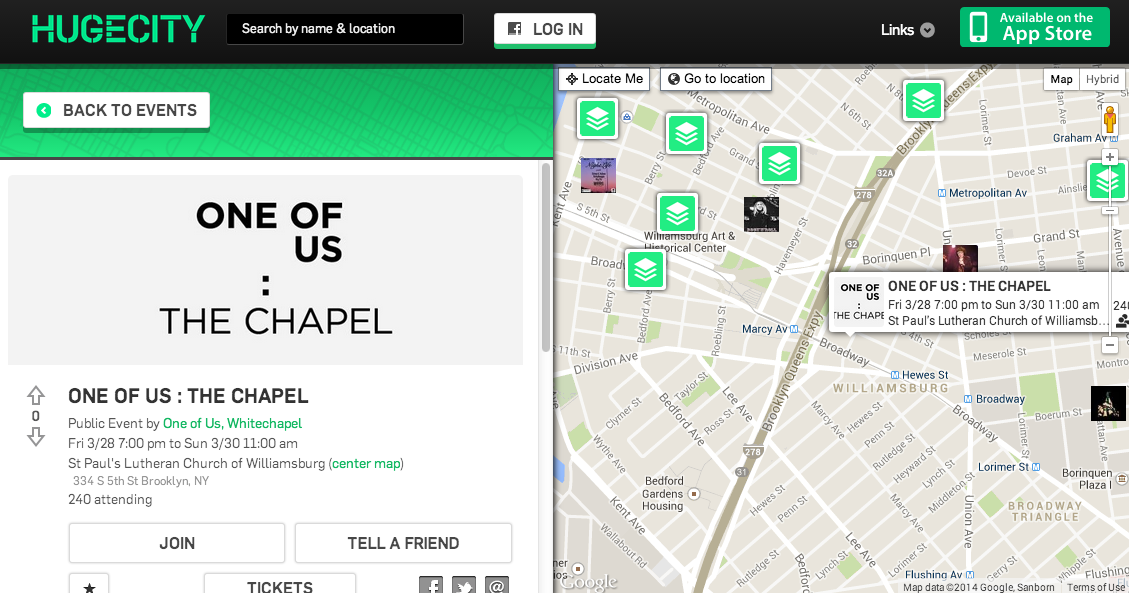Zoom in on the map with plus
The width and height of the screenshot is (1129, 593).
1109,157
